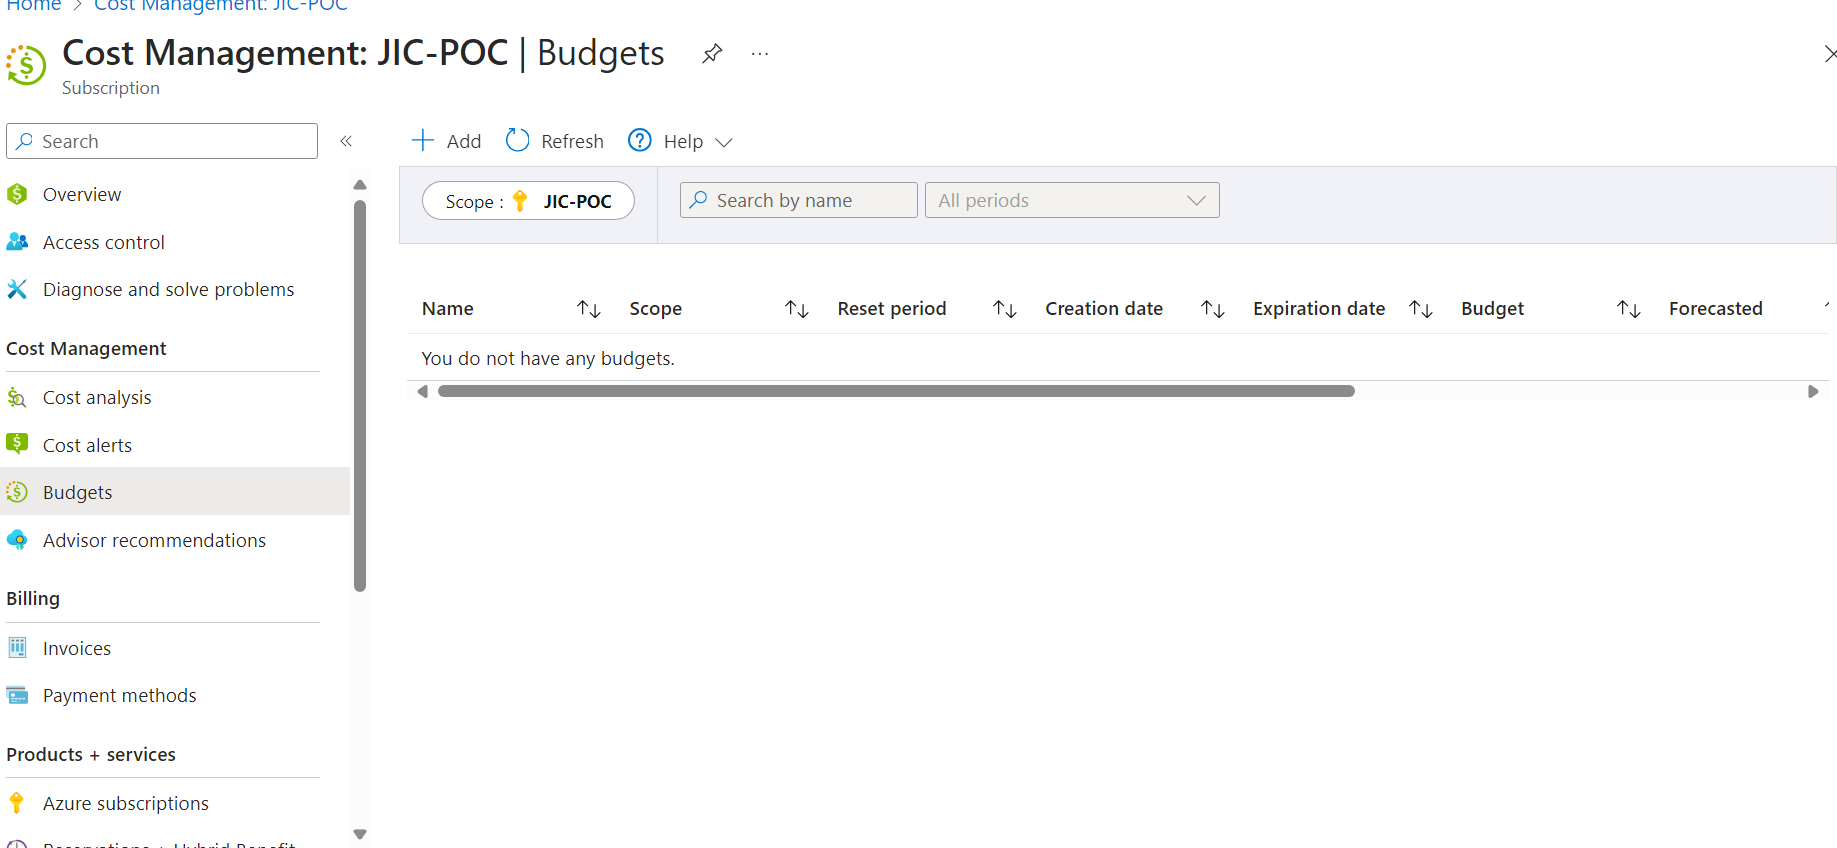Screen dimensions: 1837x848
Task: Sort by Expiration date column arrows
Action: 1421,309
